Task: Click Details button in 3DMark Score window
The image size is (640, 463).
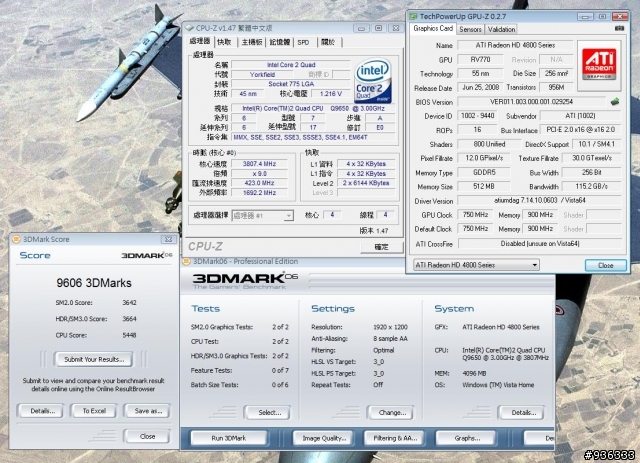Action: (42, 411)
